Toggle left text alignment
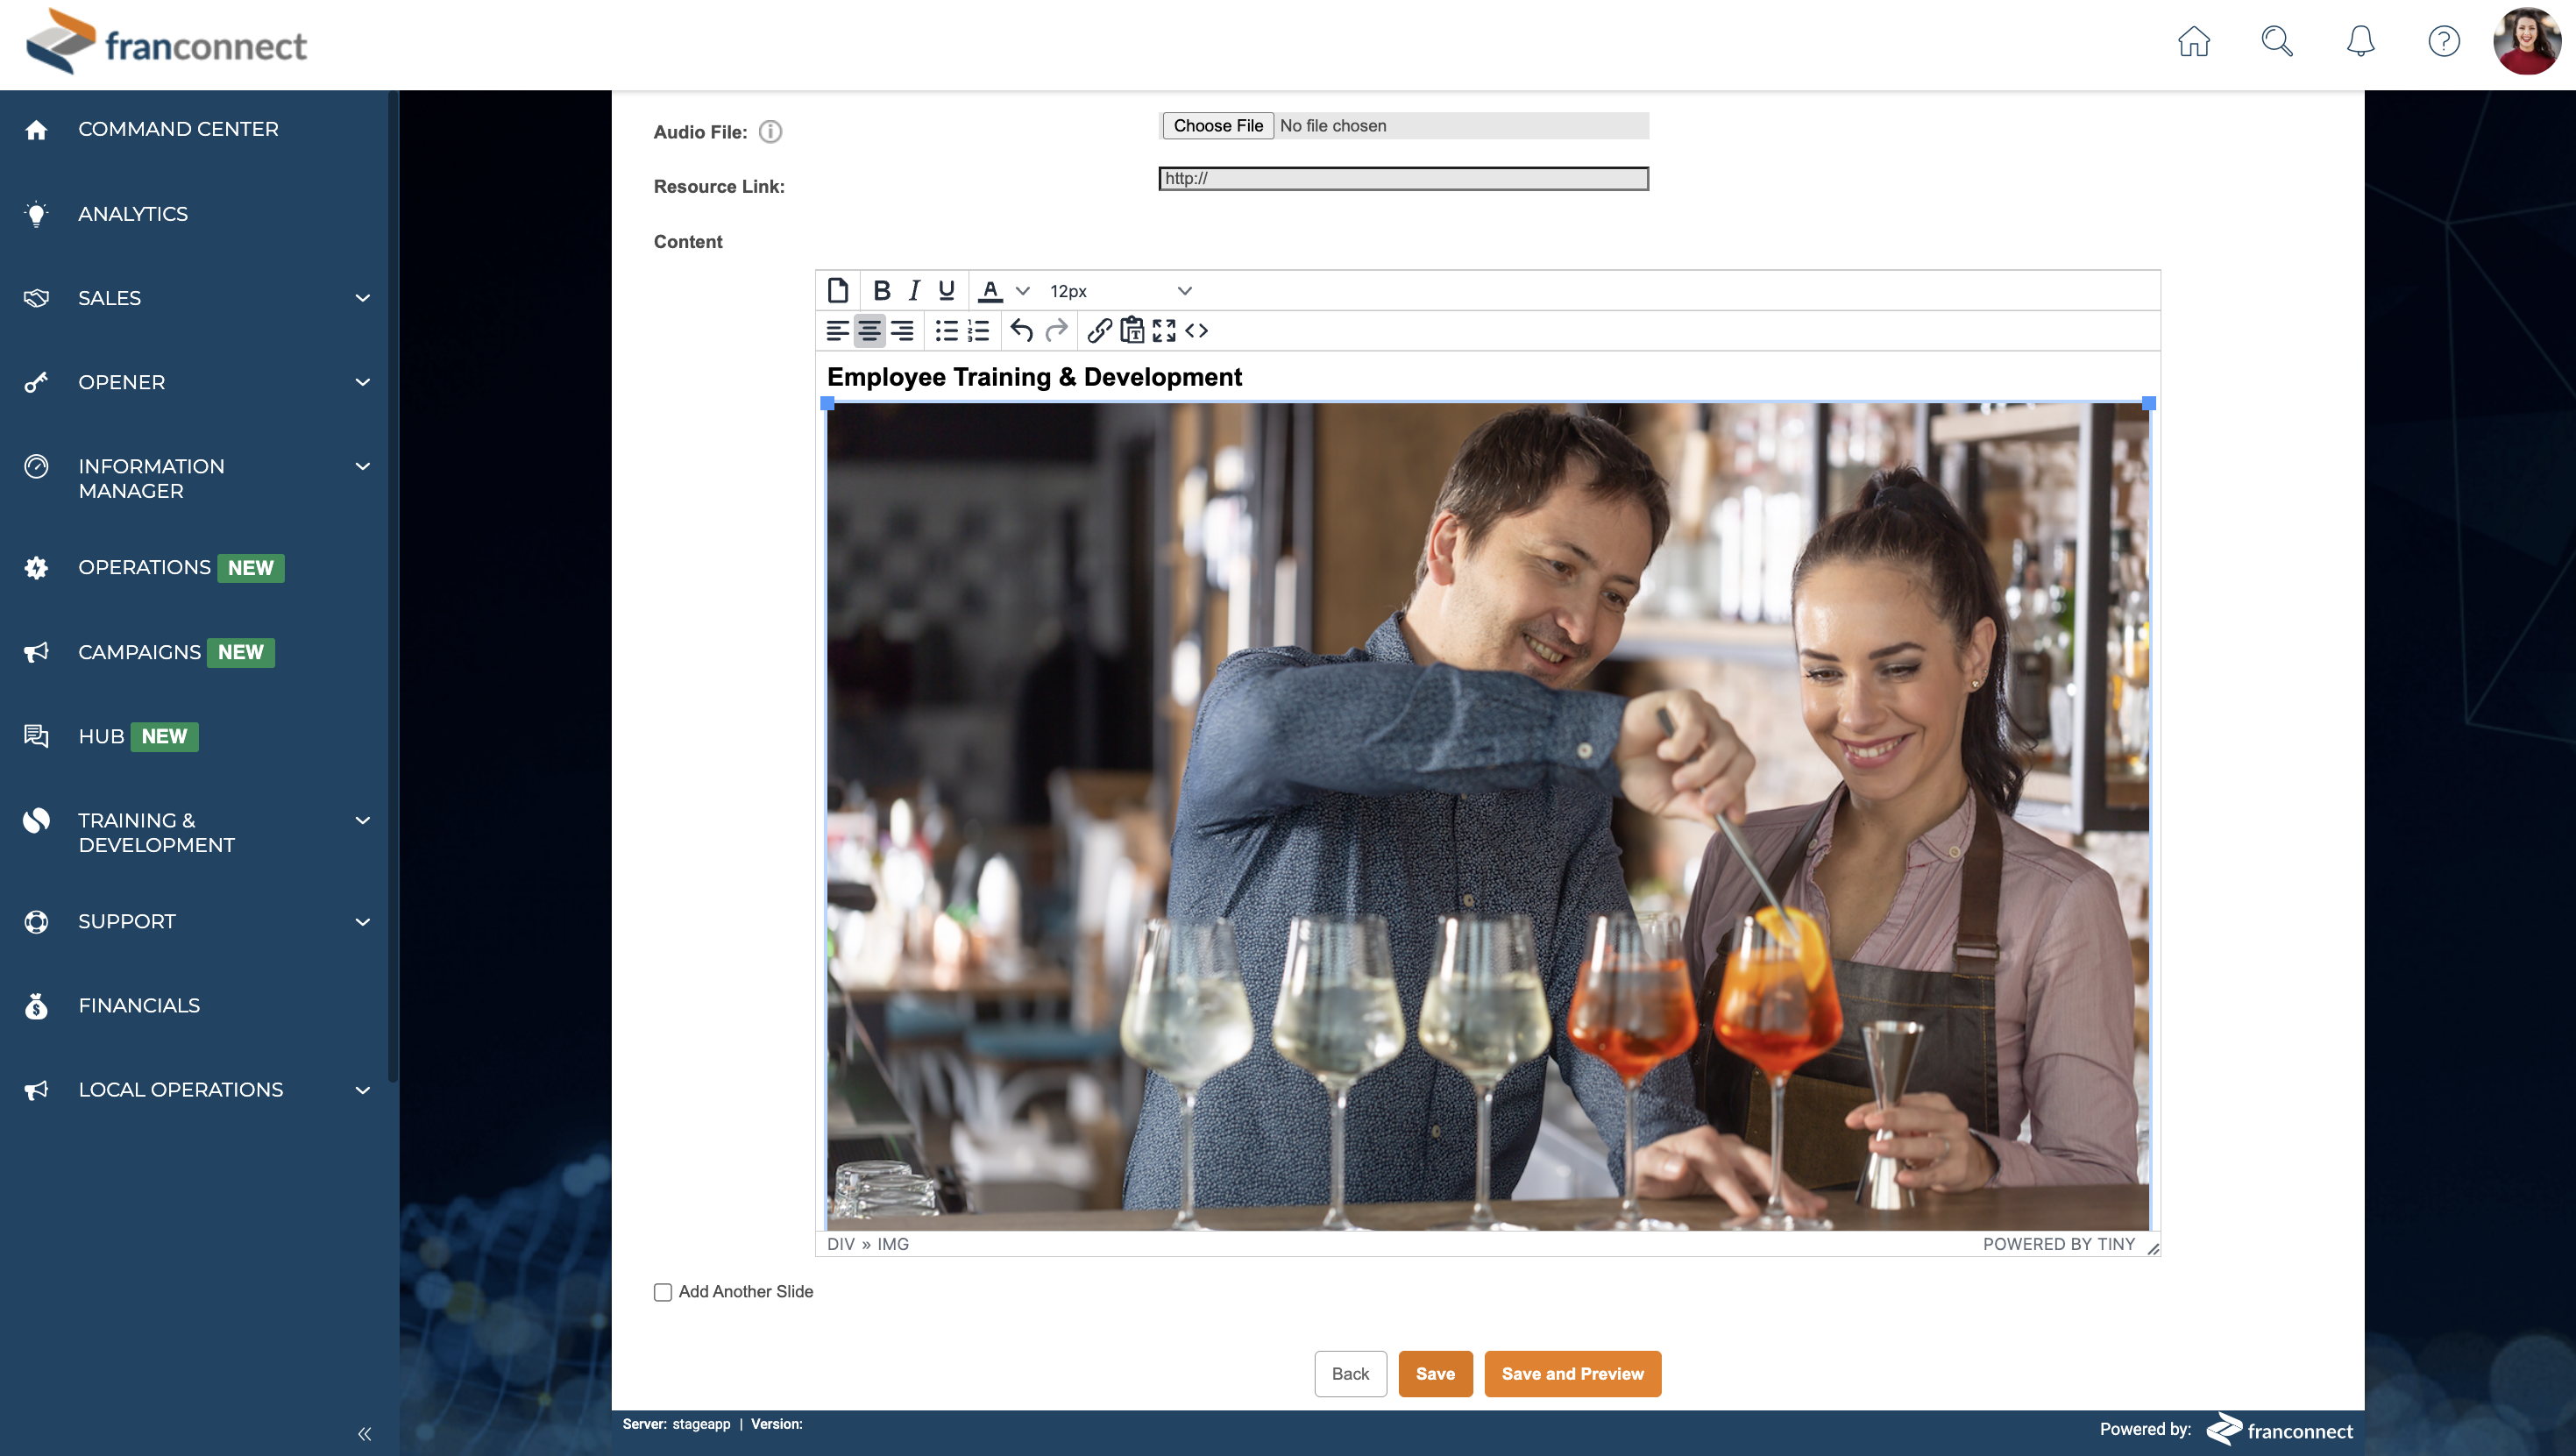 click(x=837, y=331)
